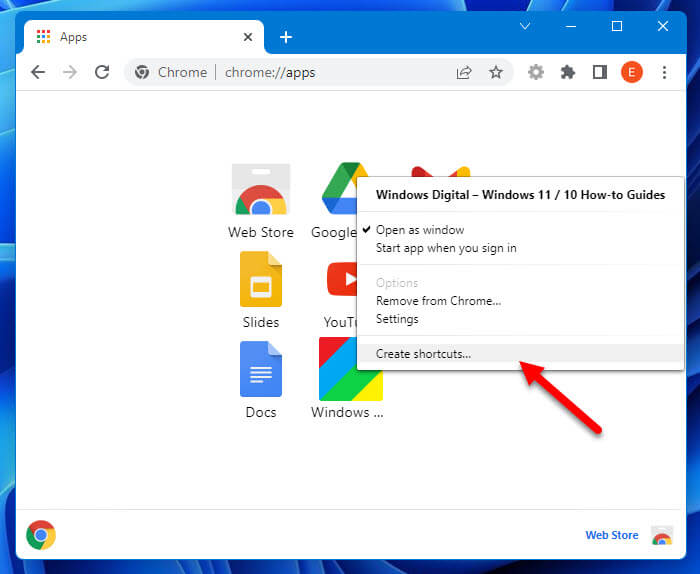The height and width of the screenshot is (574, 700).
Task: Launch the Google Drive app icon
Action: point(339,188)
